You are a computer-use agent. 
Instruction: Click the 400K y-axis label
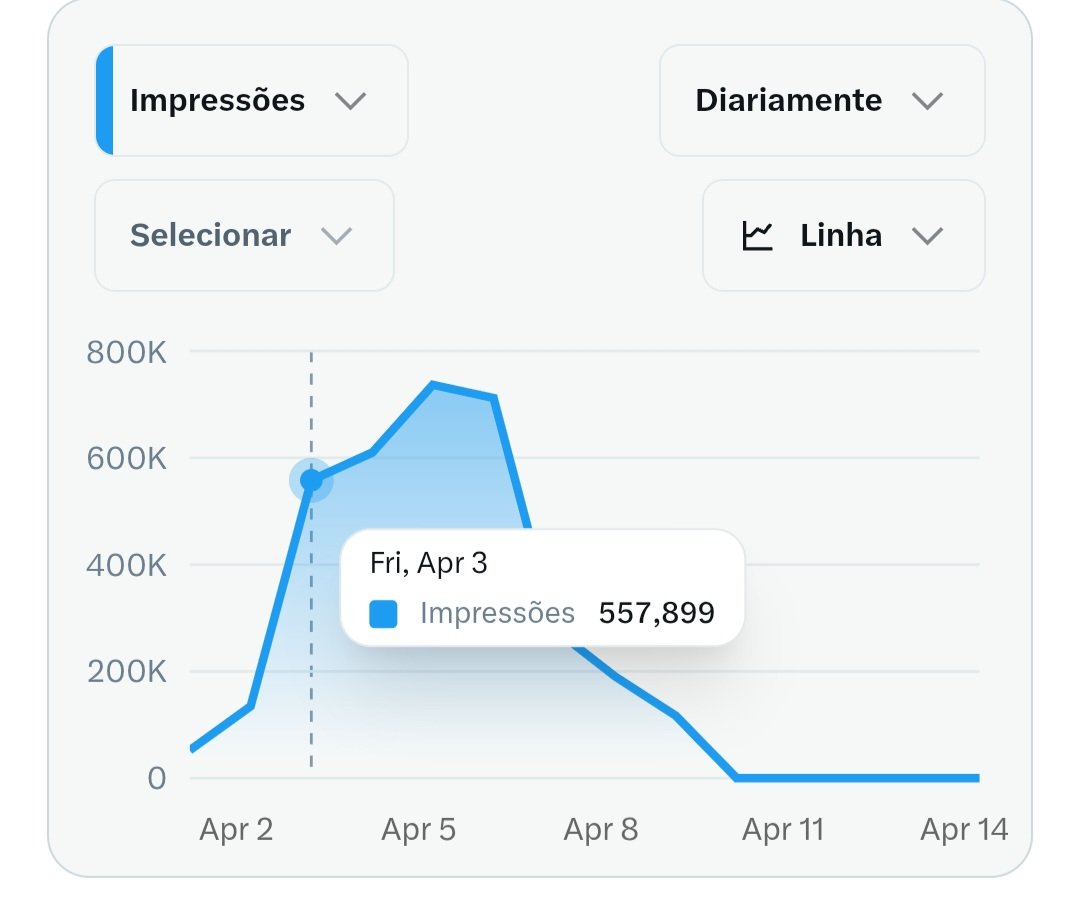127,565
